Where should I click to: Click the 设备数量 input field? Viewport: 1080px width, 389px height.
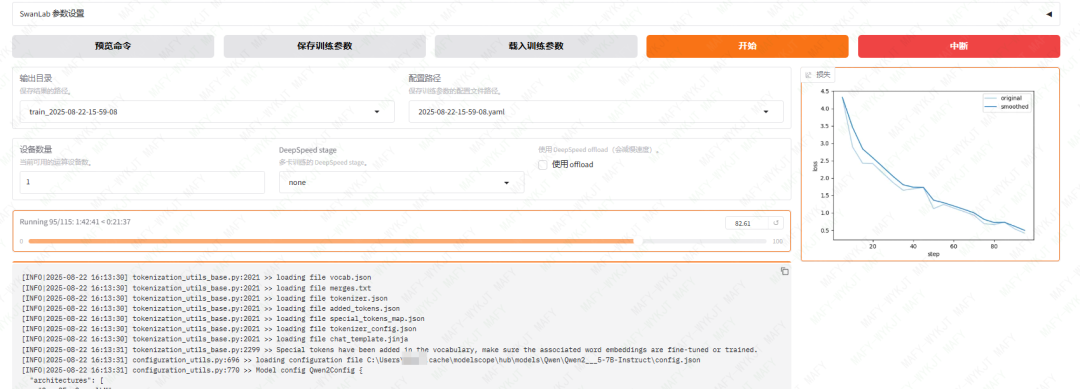pos(142,182)
